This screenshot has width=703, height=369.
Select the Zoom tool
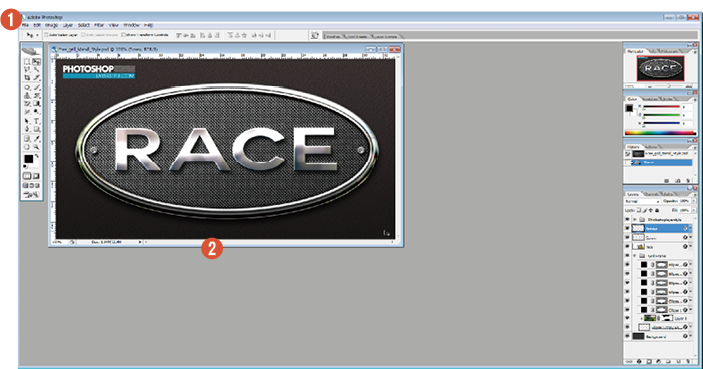[x=37, y=146]
